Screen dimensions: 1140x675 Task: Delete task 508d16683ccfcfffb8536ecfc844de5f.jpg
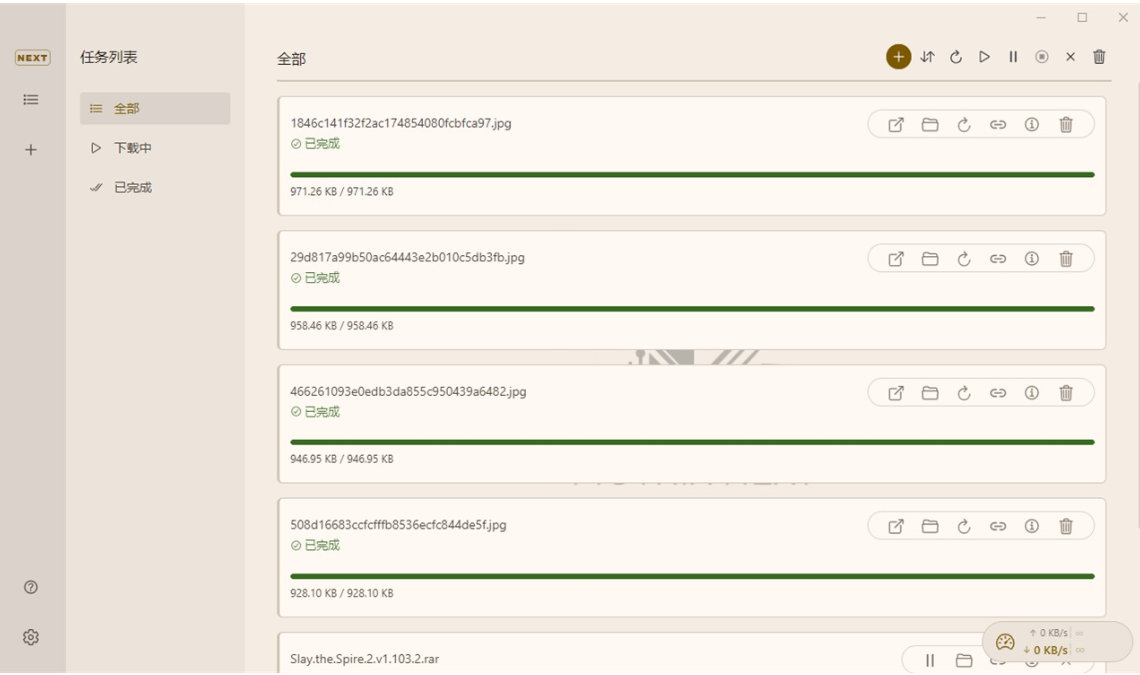1066,526
